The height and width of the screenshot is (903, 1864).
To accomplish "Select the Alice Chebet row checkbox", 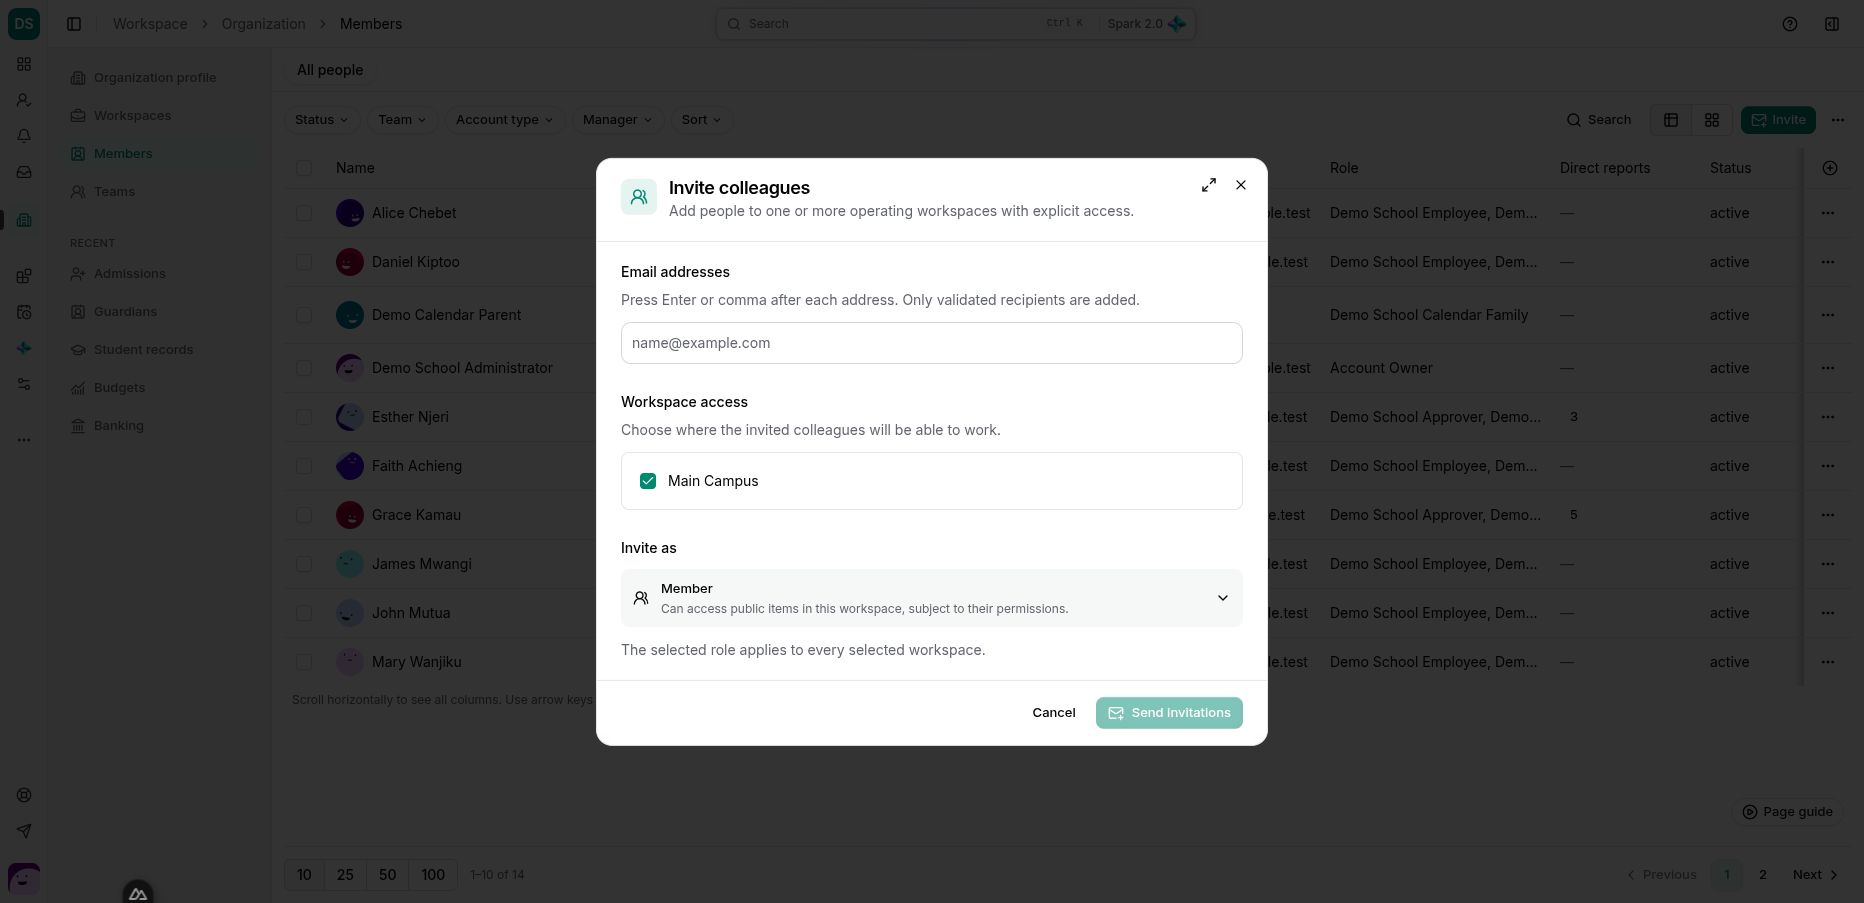I will [304, 213].
